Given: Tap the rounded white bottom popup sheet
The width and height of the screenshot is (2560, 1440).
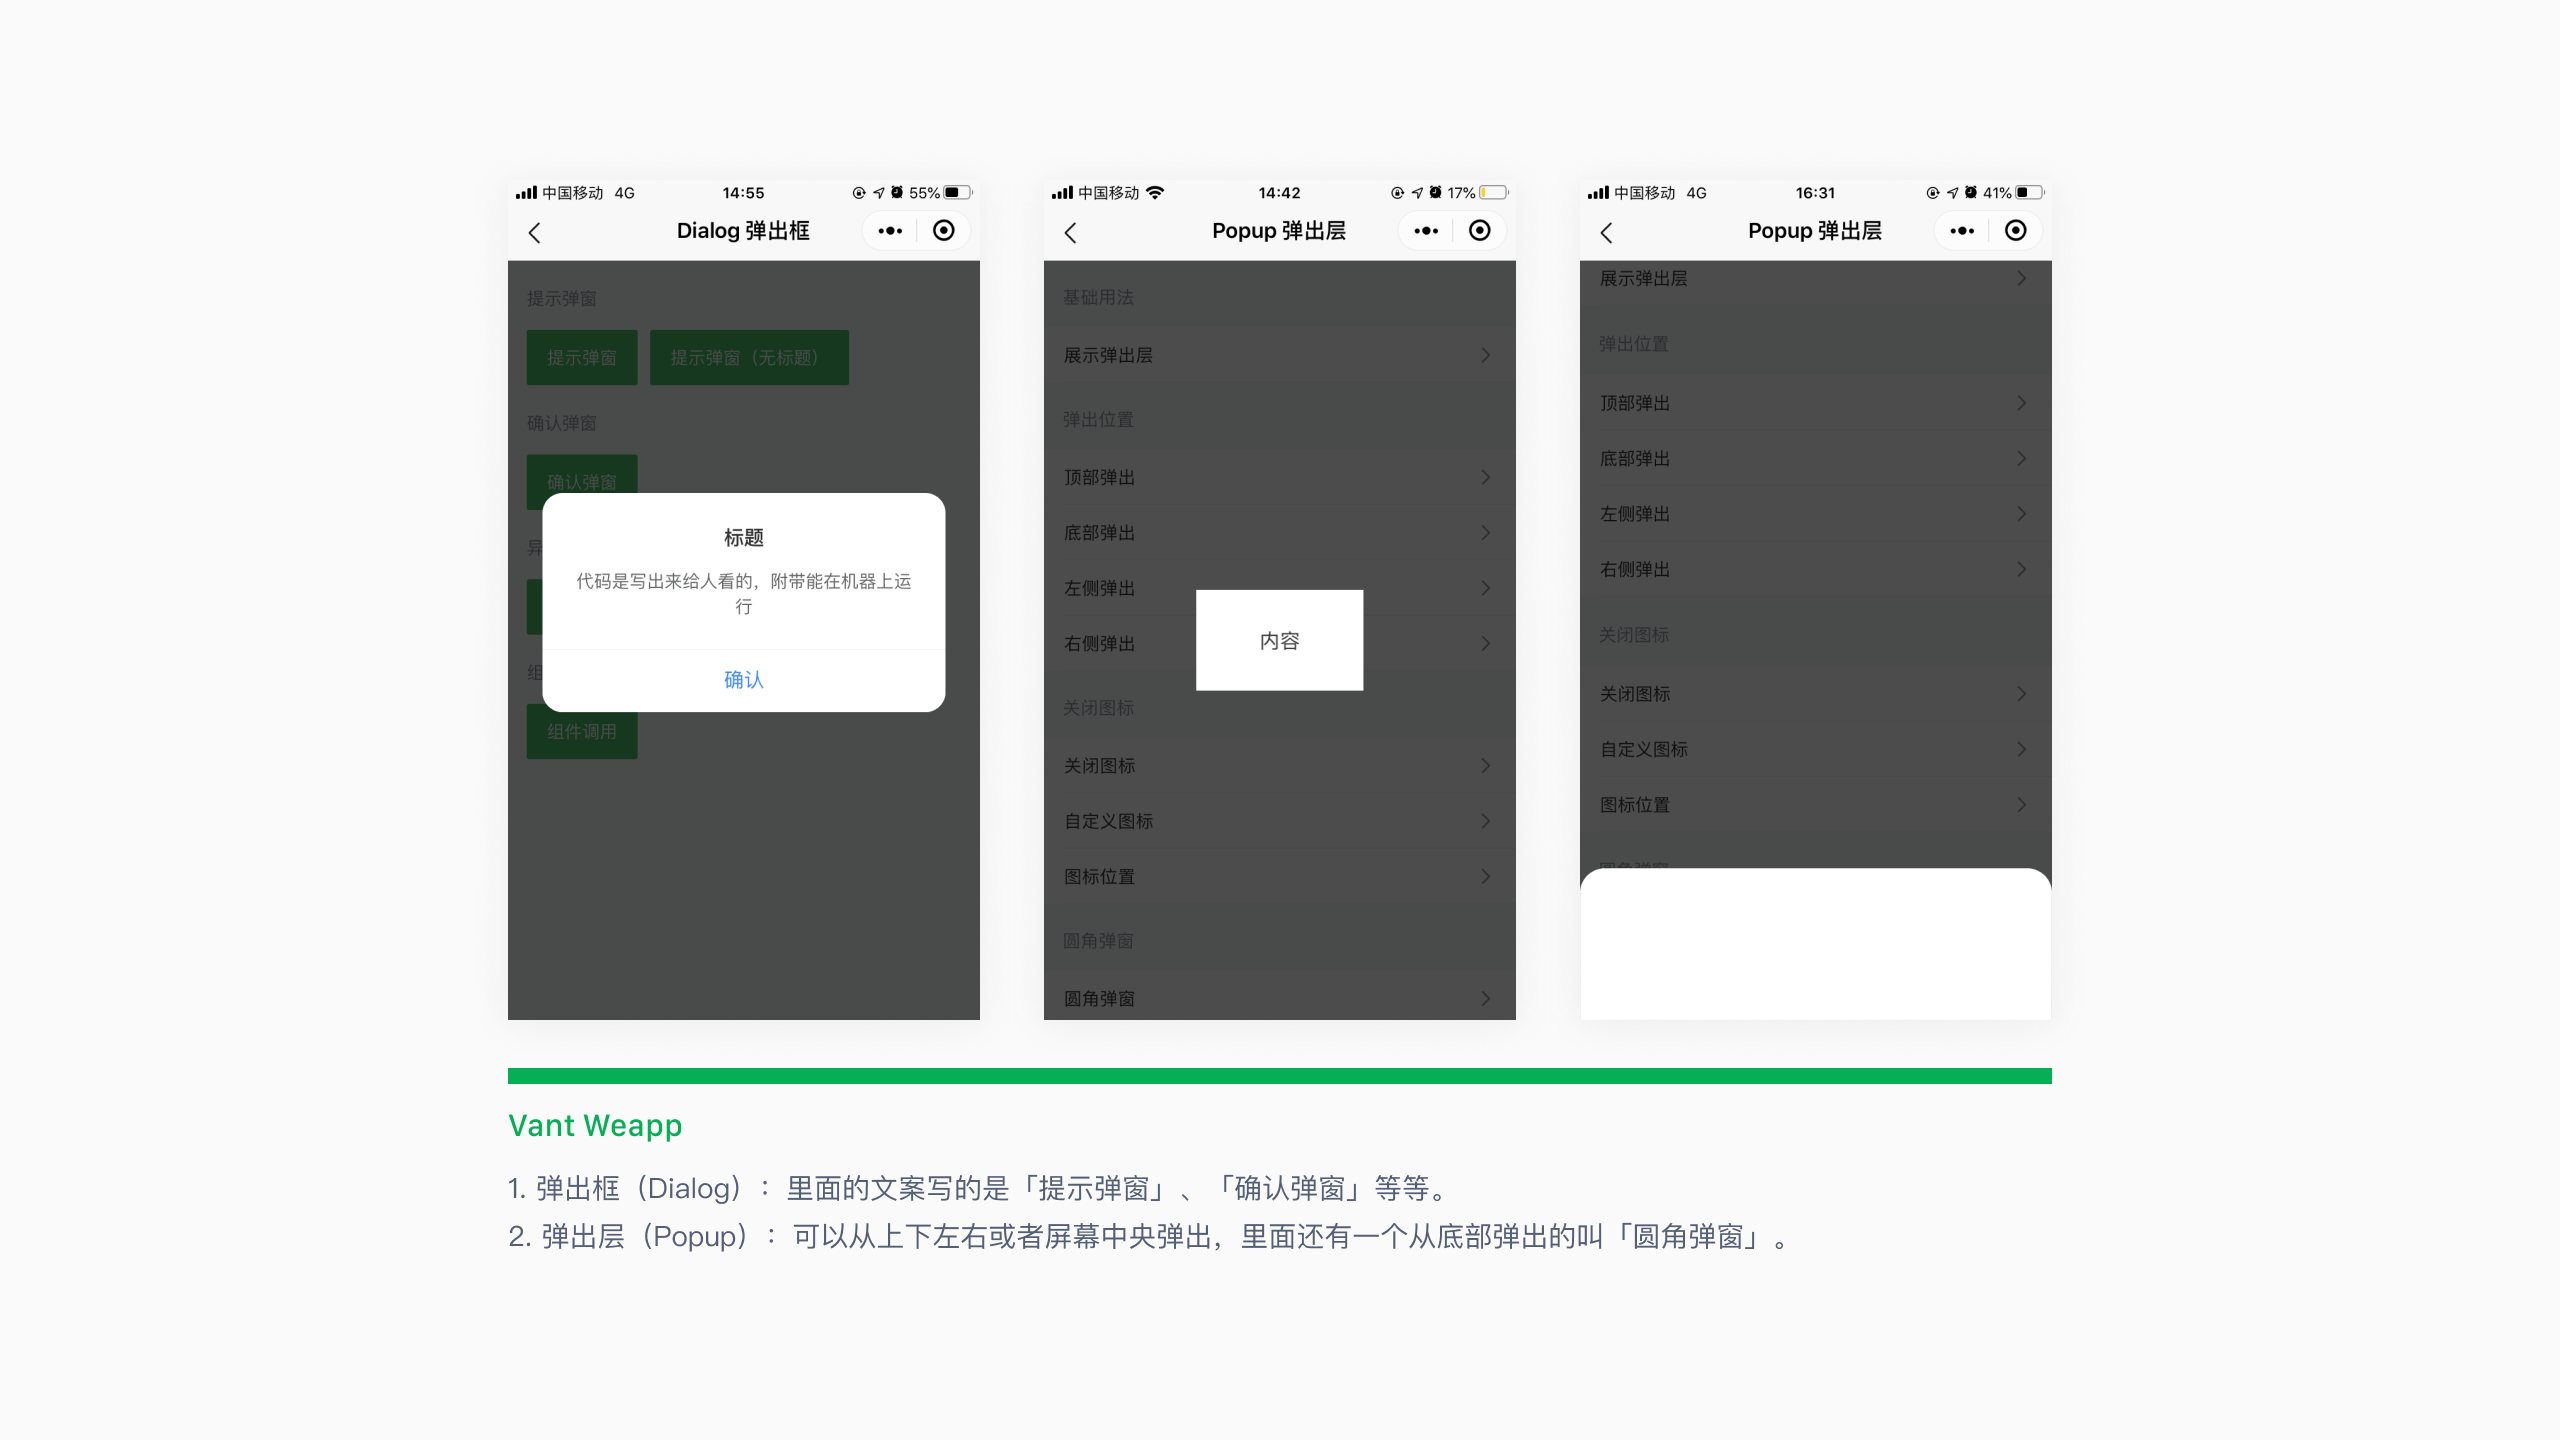Looking at the screenshot, I should tap(1814, 944).
